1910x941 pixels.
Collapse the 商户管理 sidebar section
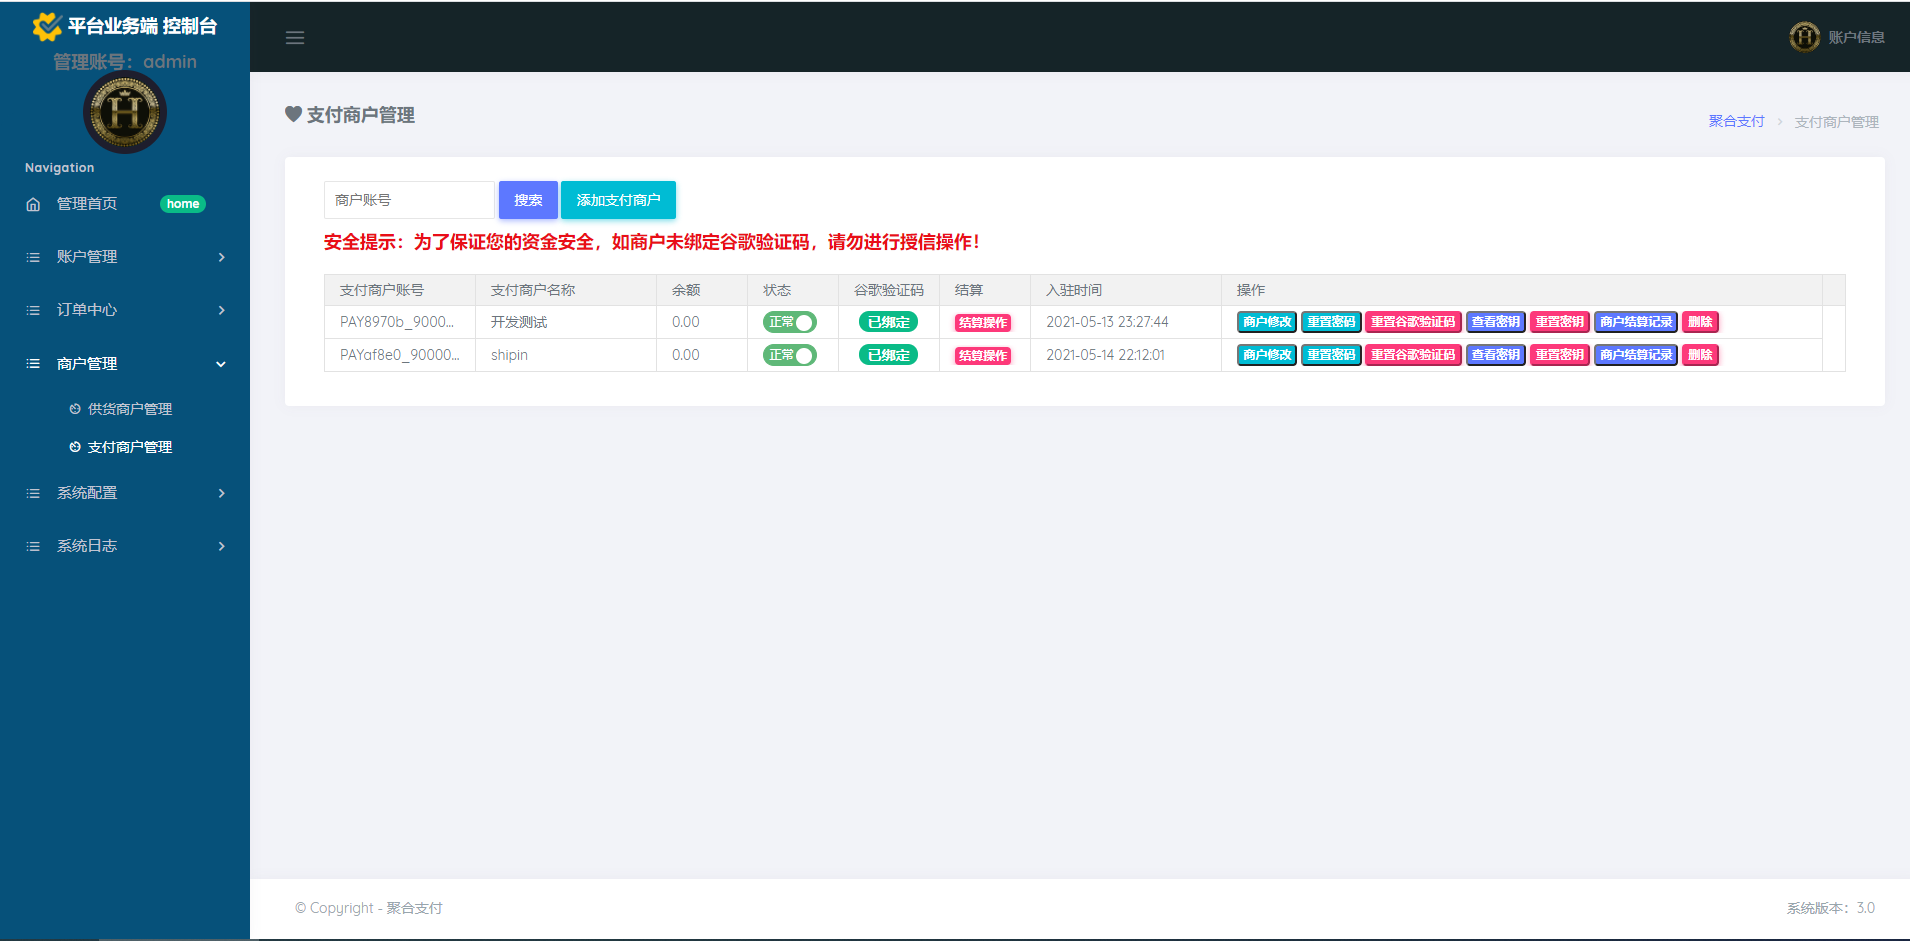pyautogui.click(x=124, y=363)
